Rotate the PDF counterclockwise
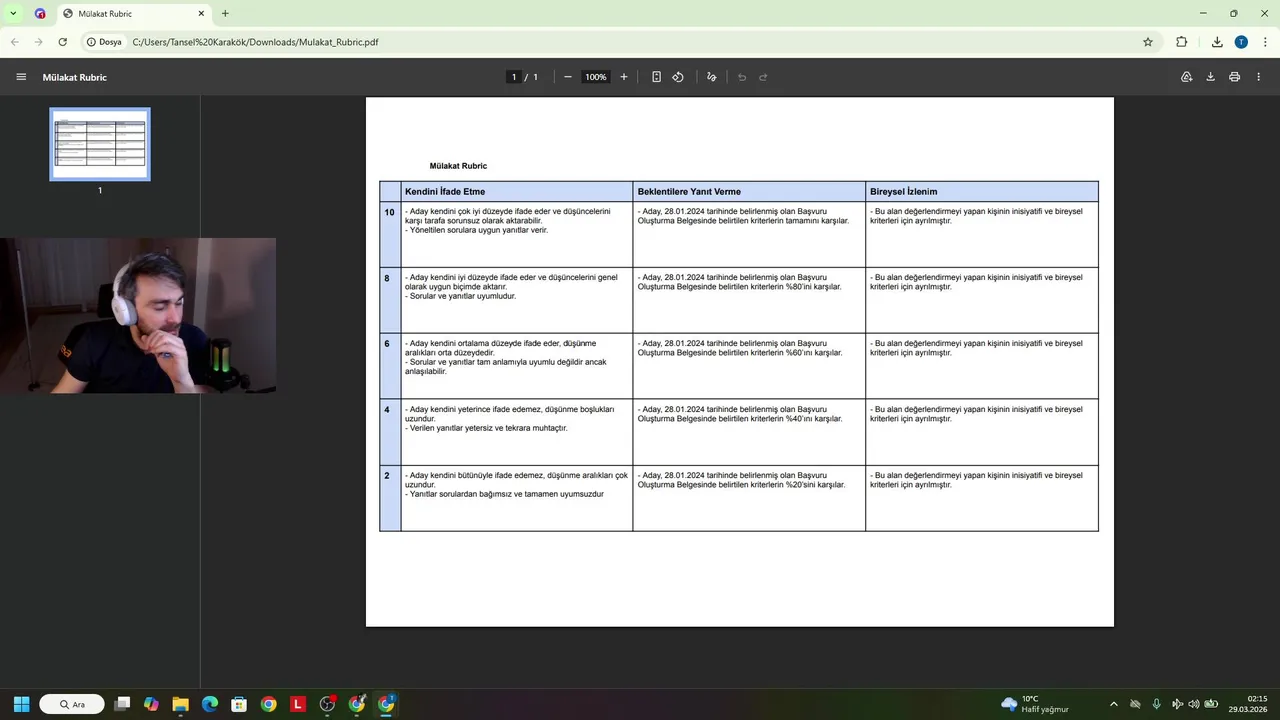Viewport: 1280px width, 720px height. click(678, 77)
